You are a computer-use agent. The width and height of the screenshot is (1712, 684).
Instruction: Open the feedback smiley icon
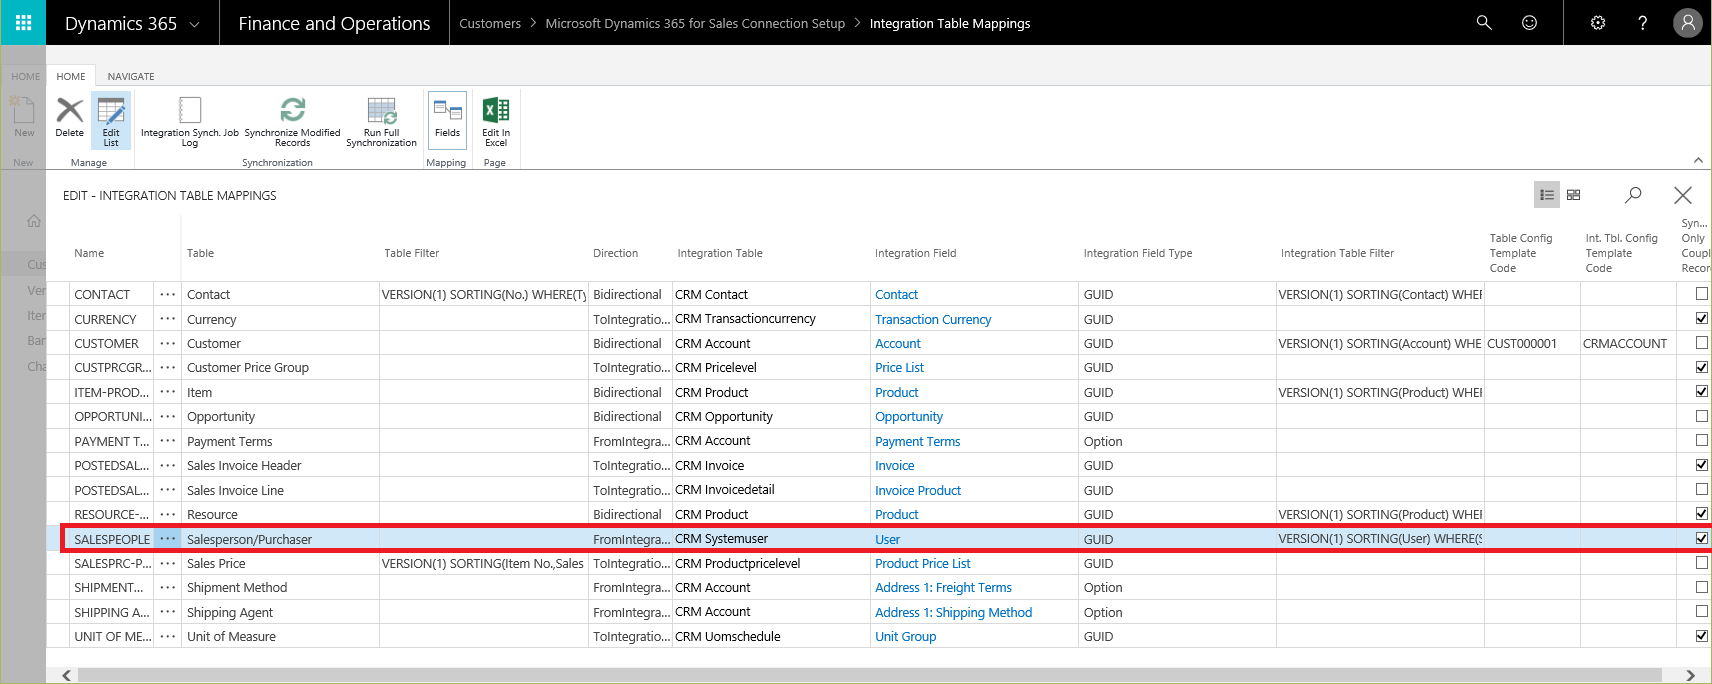click(x=1529, y=22)
